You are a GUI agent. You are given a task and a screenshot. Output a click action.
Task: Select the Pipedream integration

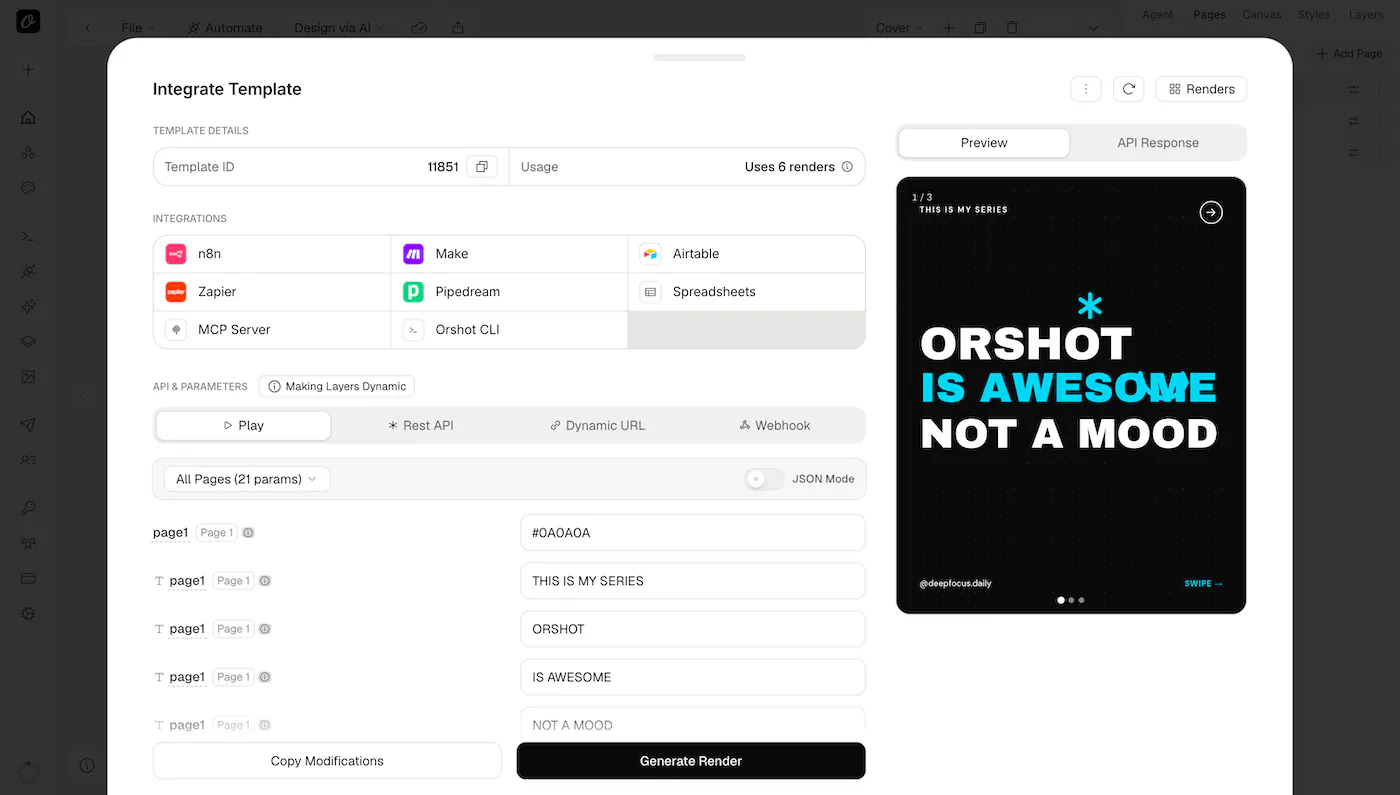509,292
